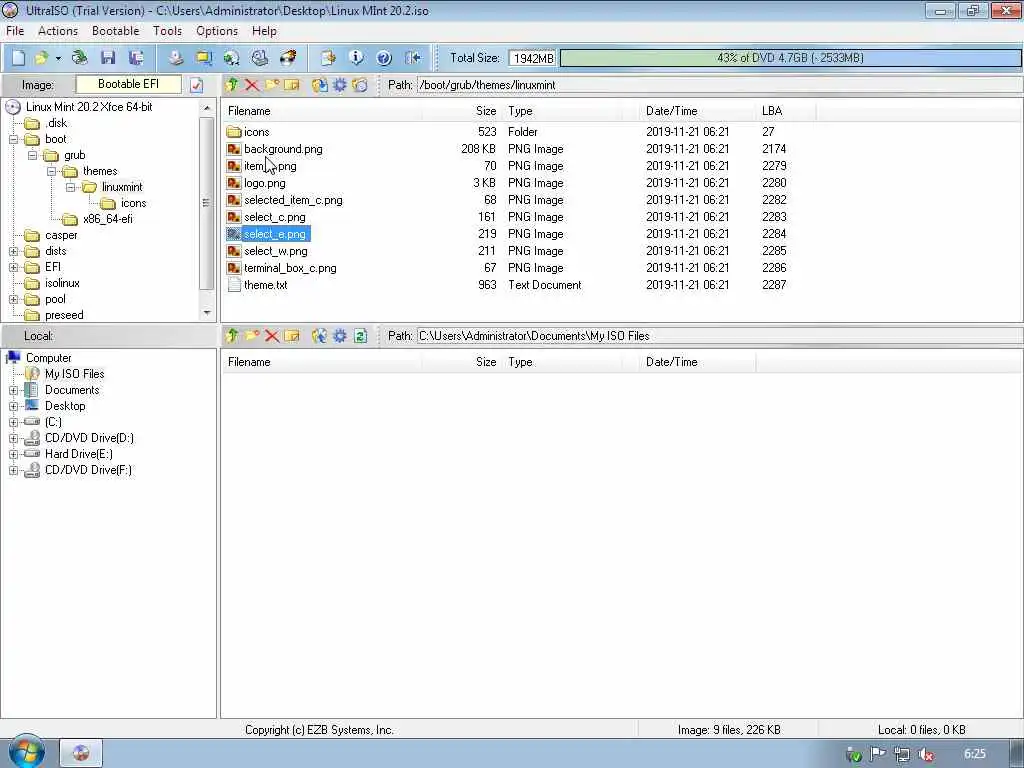Screen dimensions: 1024x768
Task: Expand the EFI folder
Action: click(x=14, y=267)
